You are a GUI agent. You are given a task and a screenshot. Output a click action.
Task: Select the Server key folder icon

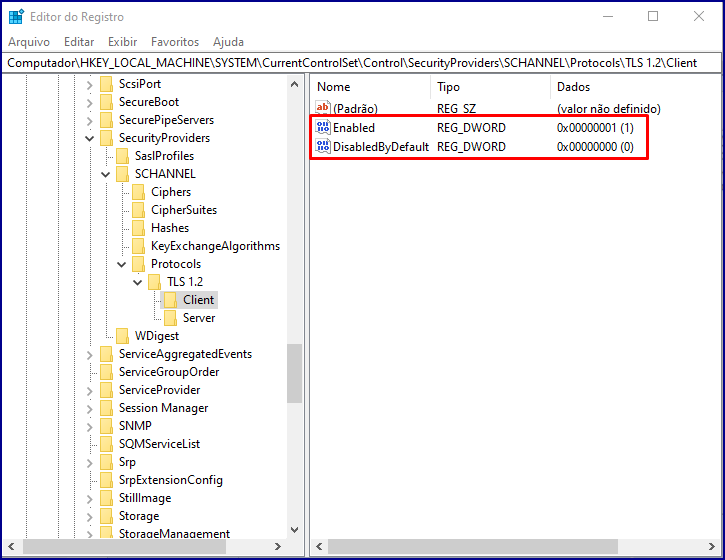point(172,318)
